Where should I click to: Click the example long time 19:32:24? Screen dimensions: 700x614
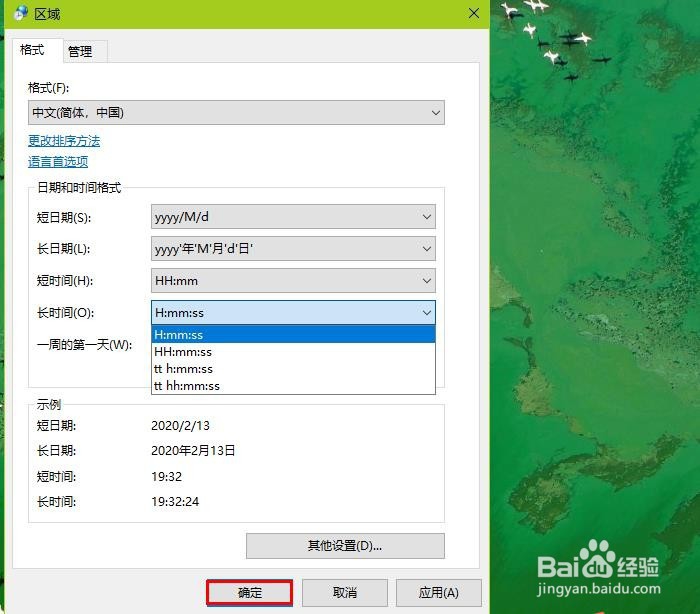pyautogui.click(x=175, y=501)
